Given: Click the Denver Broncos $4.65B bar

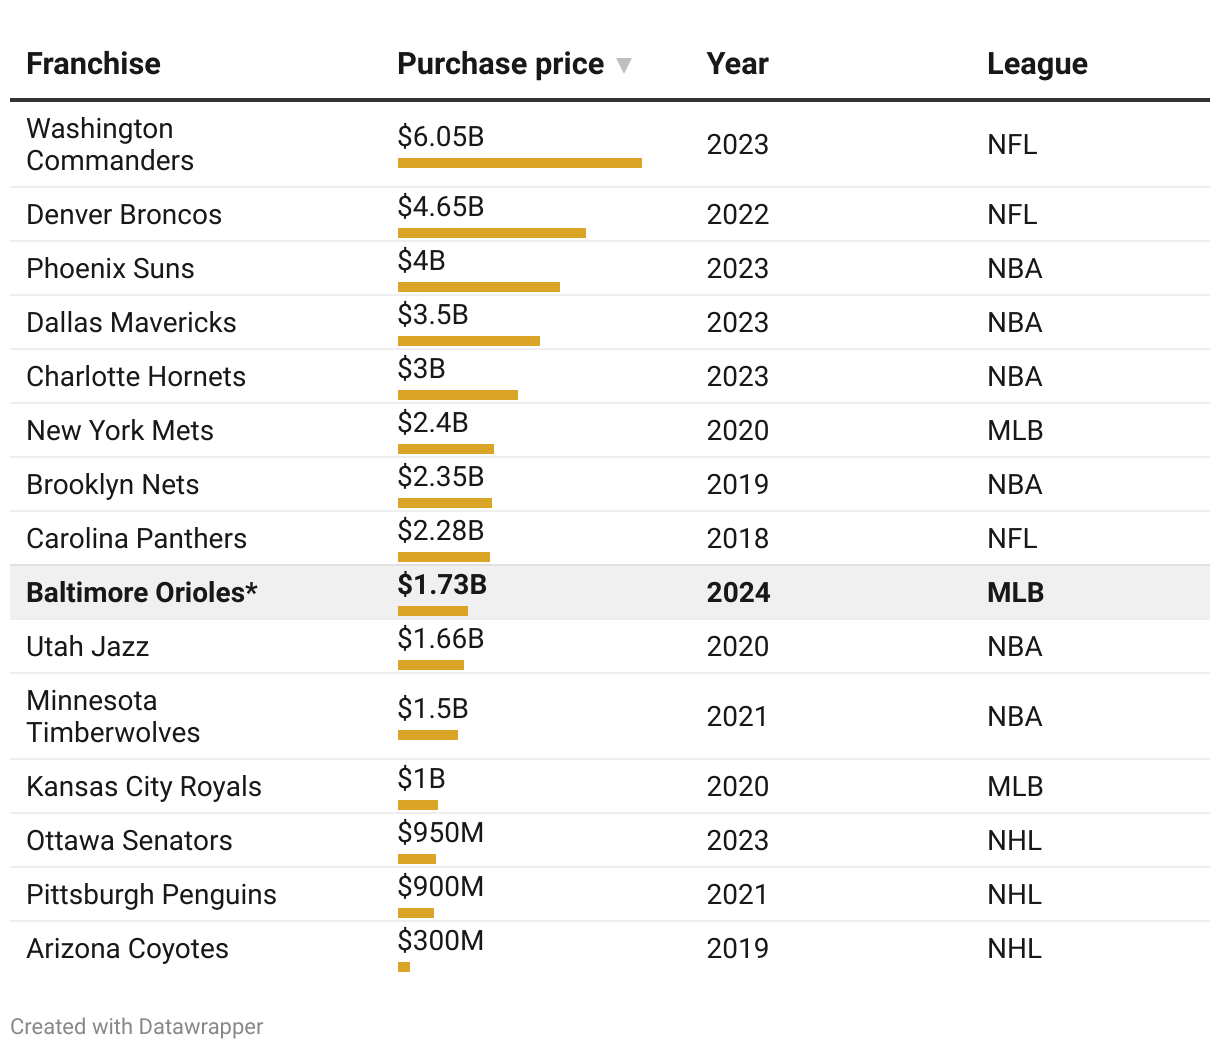Looking at the screenshot, I should [x=491, y=233].
